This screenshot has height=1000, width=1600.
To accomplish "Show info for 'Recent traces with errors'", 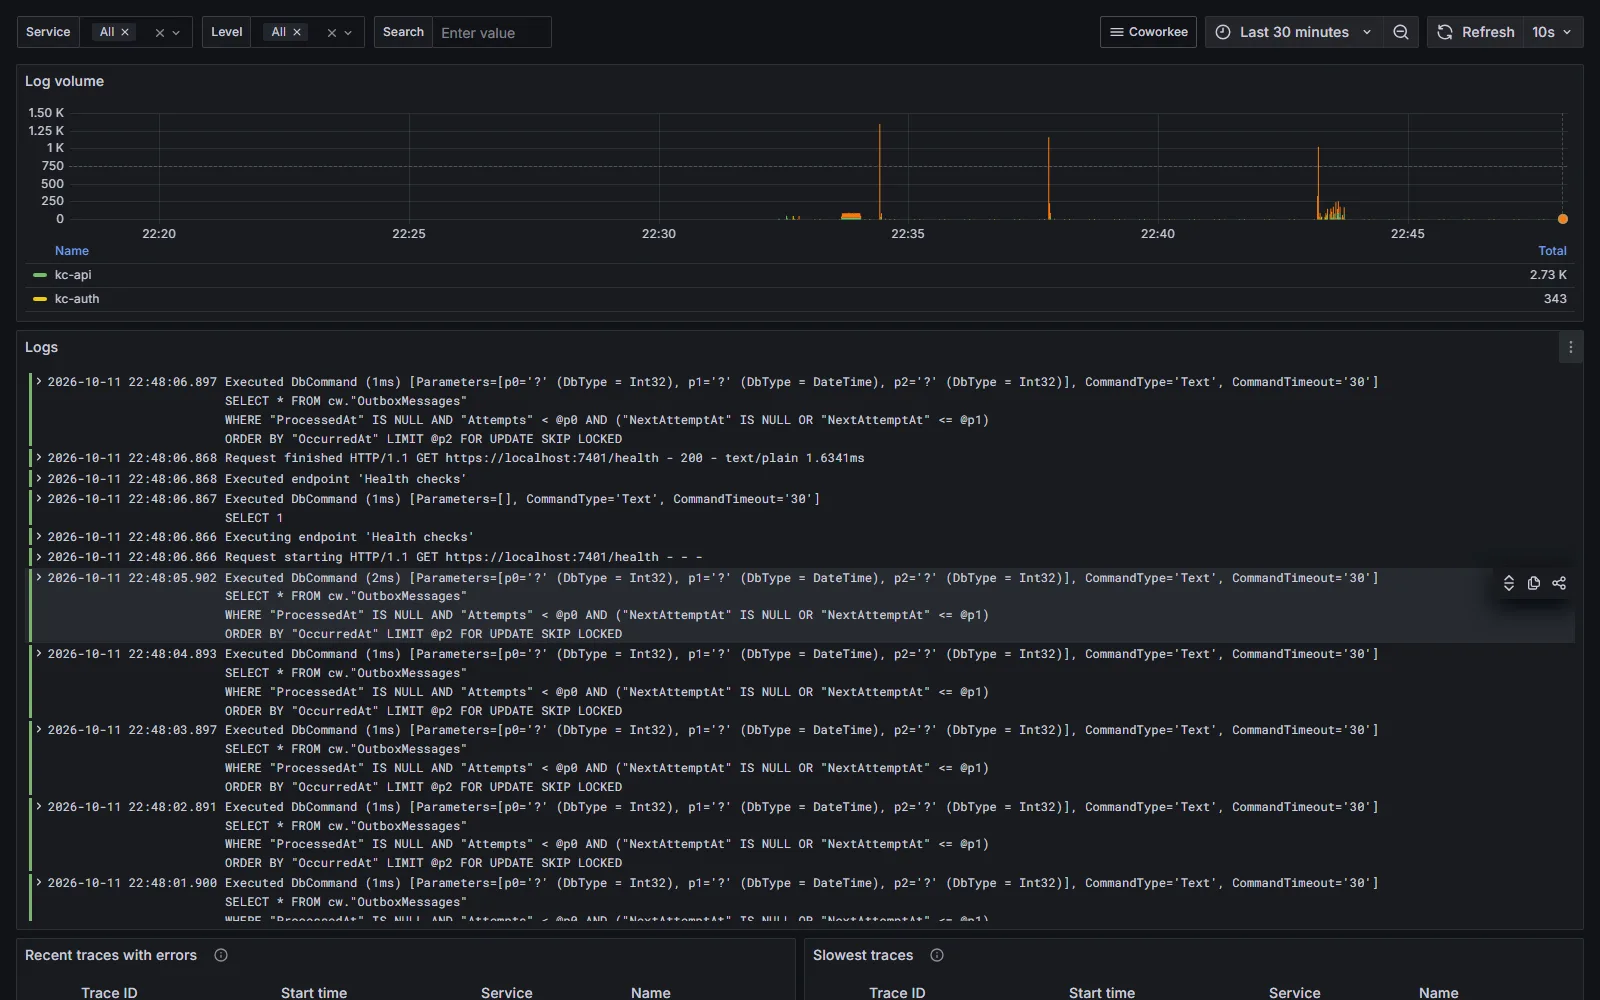I will pyautogui.click(x=221, y=955).
